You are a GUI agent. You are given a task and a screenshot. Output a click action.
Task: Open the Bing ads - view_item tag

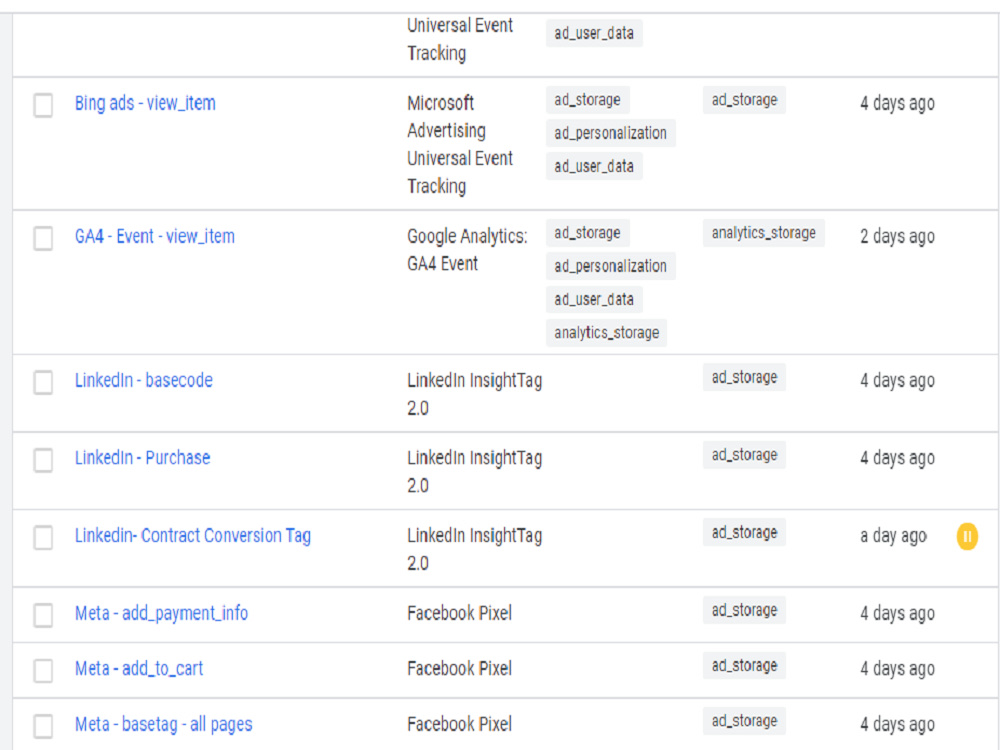[145, 103]
